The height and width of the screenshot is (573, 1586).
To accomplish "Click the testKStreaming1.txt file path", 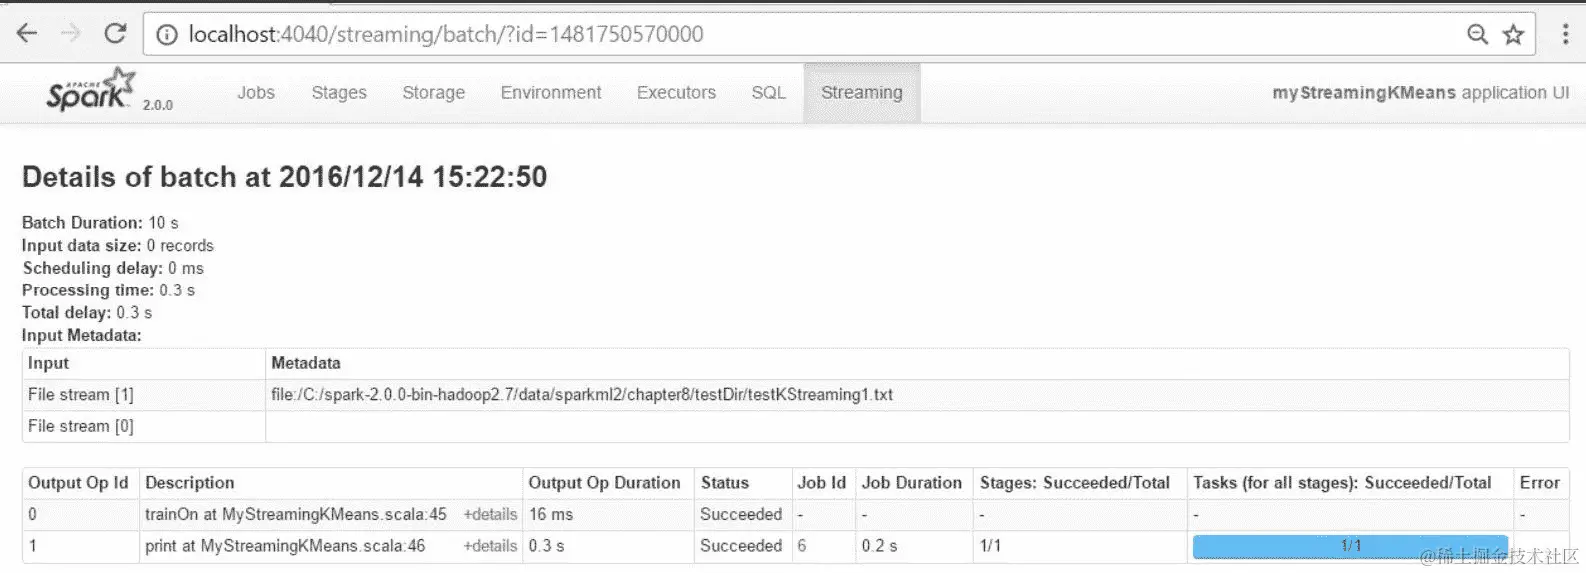I will click(x=582, y=395).
